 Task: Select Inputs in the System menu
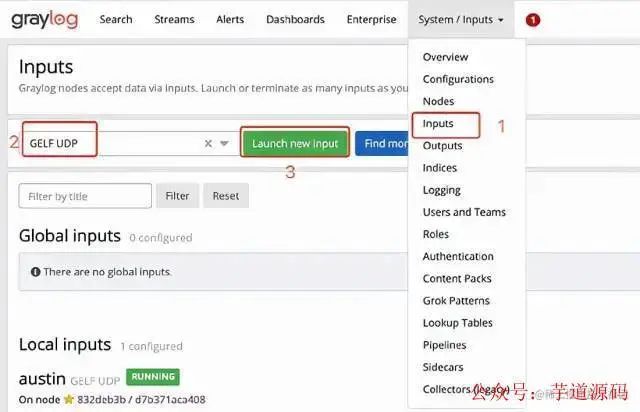pos(438,123)
